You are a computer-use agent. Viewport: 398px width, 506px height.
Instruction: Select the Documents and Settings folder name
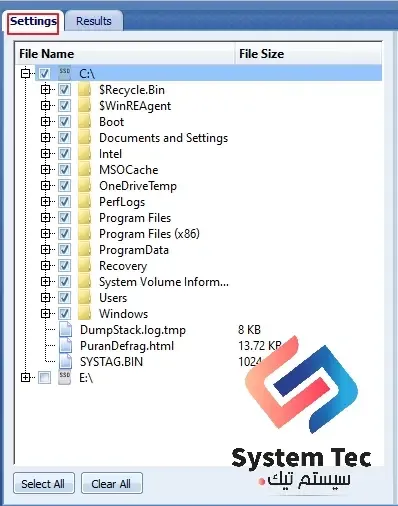pyautogui.click(x=163, y=138)
